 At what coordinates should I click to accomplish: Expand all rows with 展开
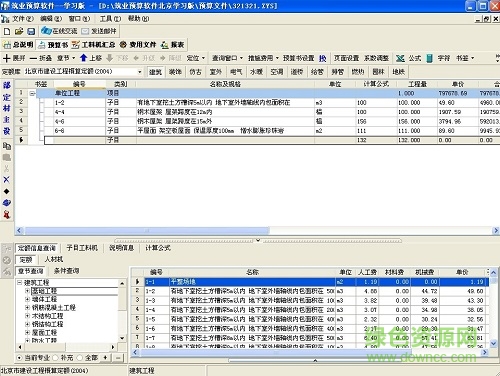click(x=14, y=58)
